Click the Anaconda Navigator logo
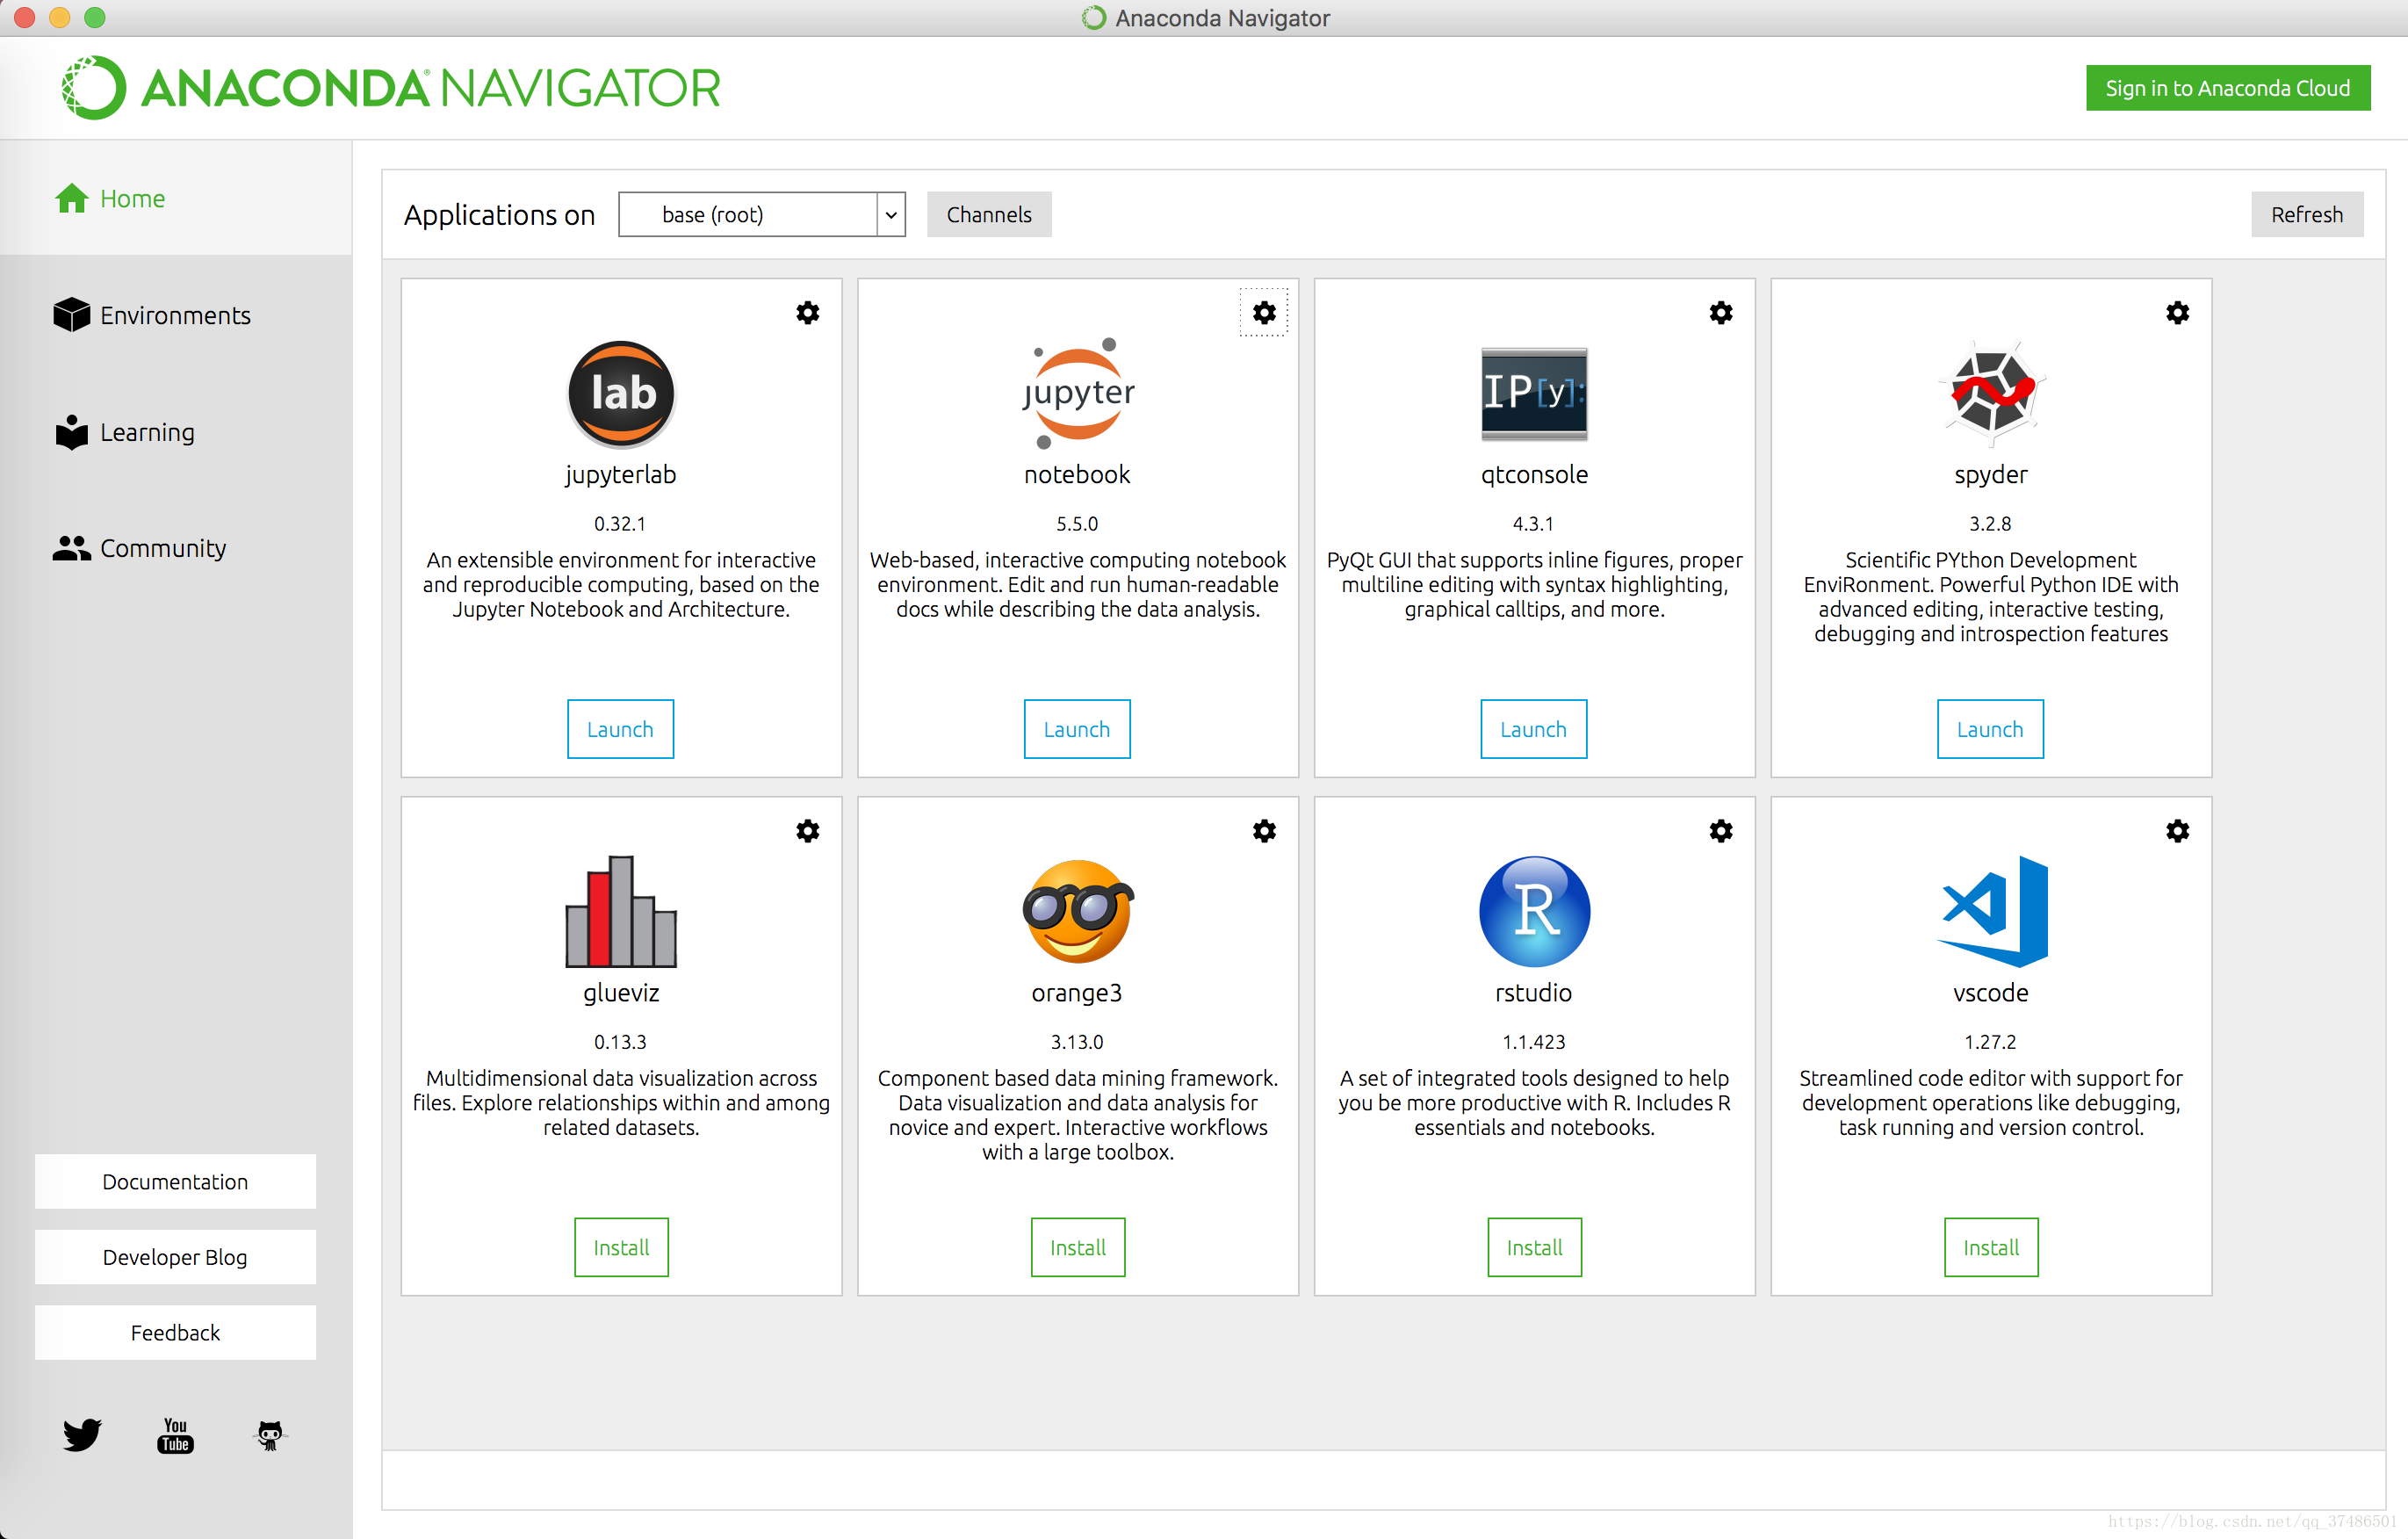The image size is (2408, 1539). [x=392, y=88]
